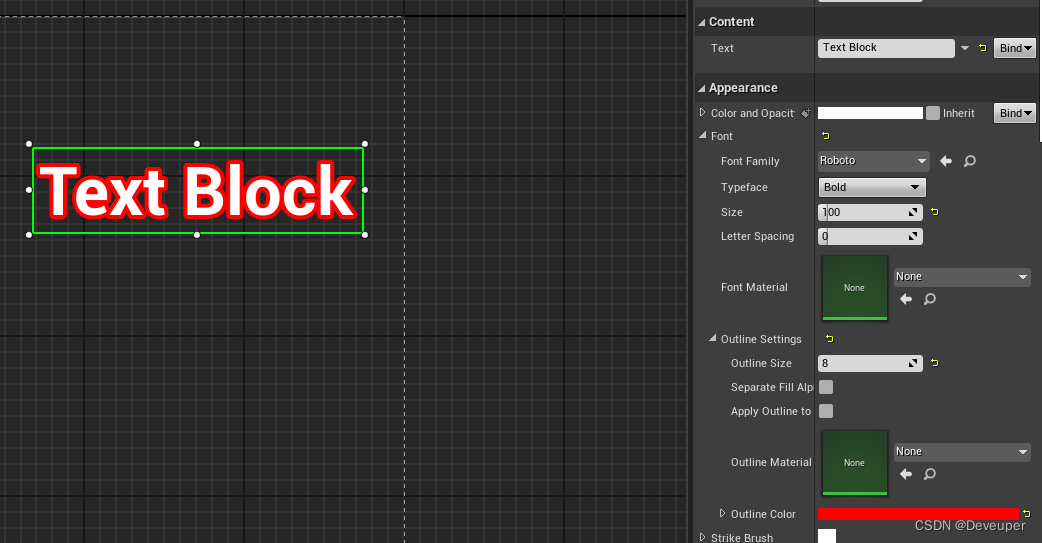Enable Separate Fill Alpha checkbox
Image resolution: width=1042 pixels, height=543 pixels.
[x=826, y=387]
